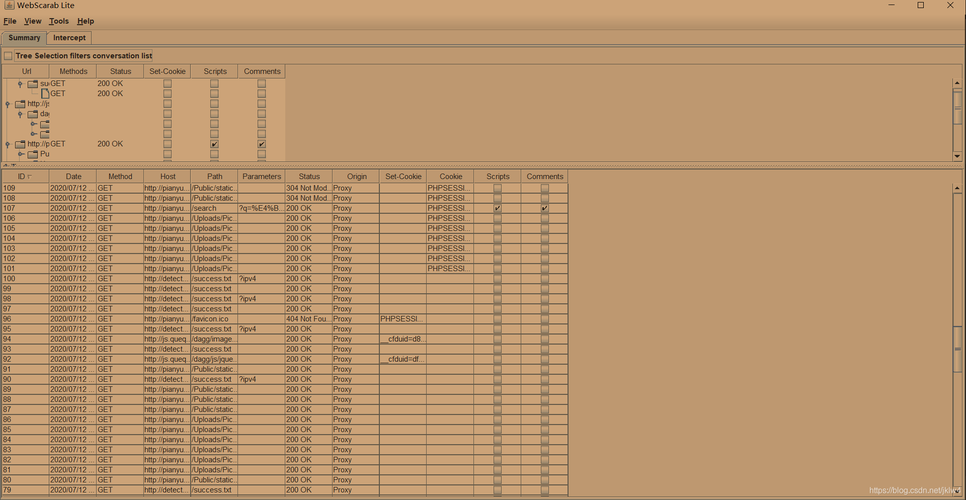The image size is (966, 500).
Task: Select the 'su' folder icon in URL tree
Action: pyautogui.click(x=33, y=84)
